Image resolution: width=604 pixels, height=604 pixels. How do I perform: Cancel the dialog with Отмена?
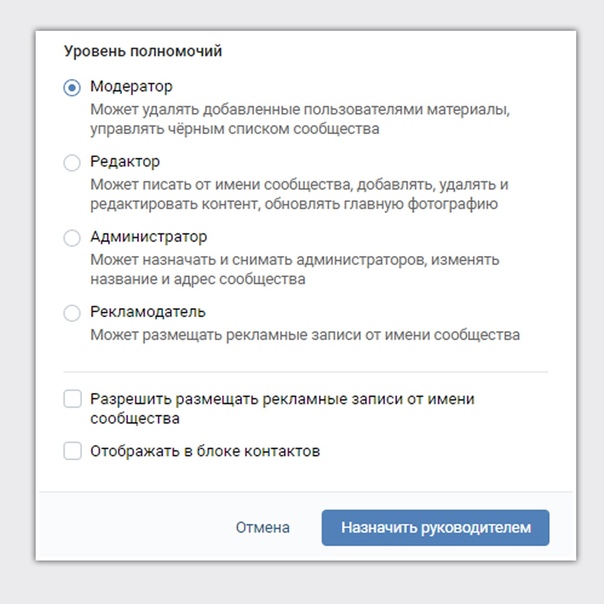pos(263,527)
